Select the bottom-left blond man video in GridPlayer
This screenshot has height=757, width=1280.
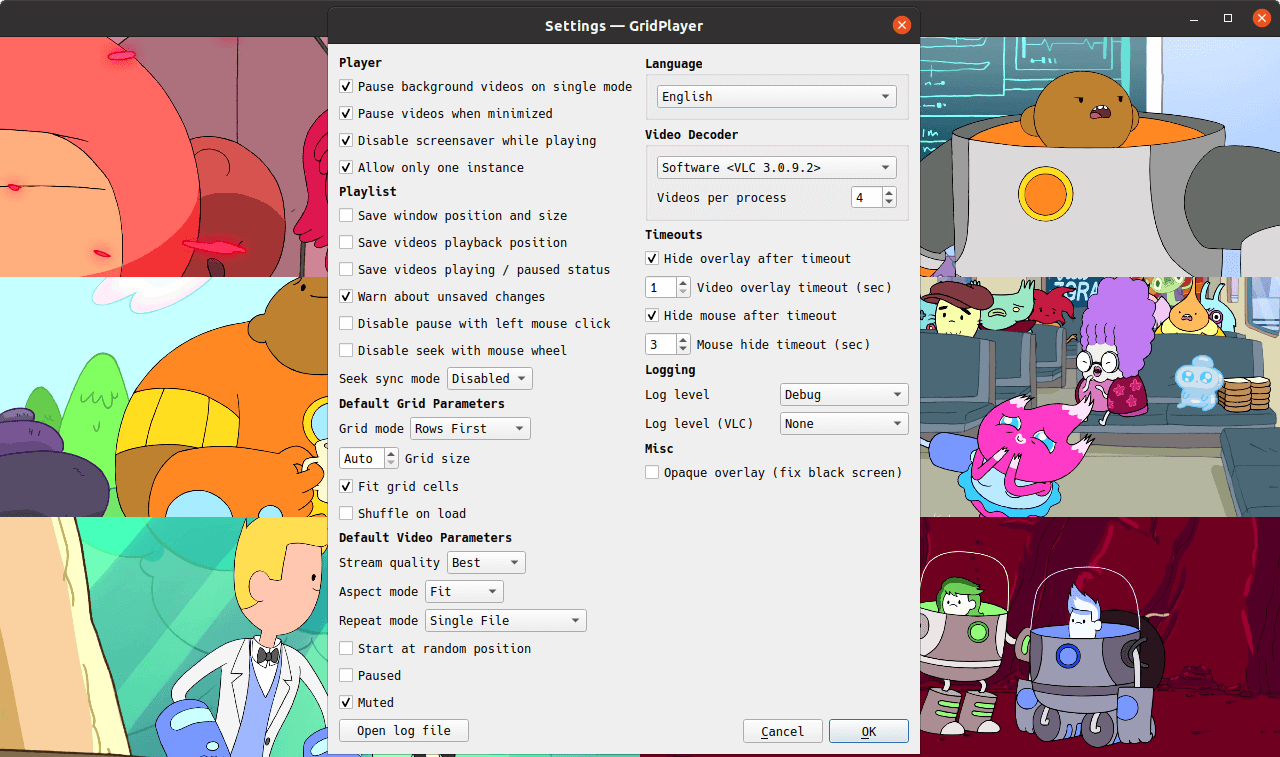click(x=164, y=637)
